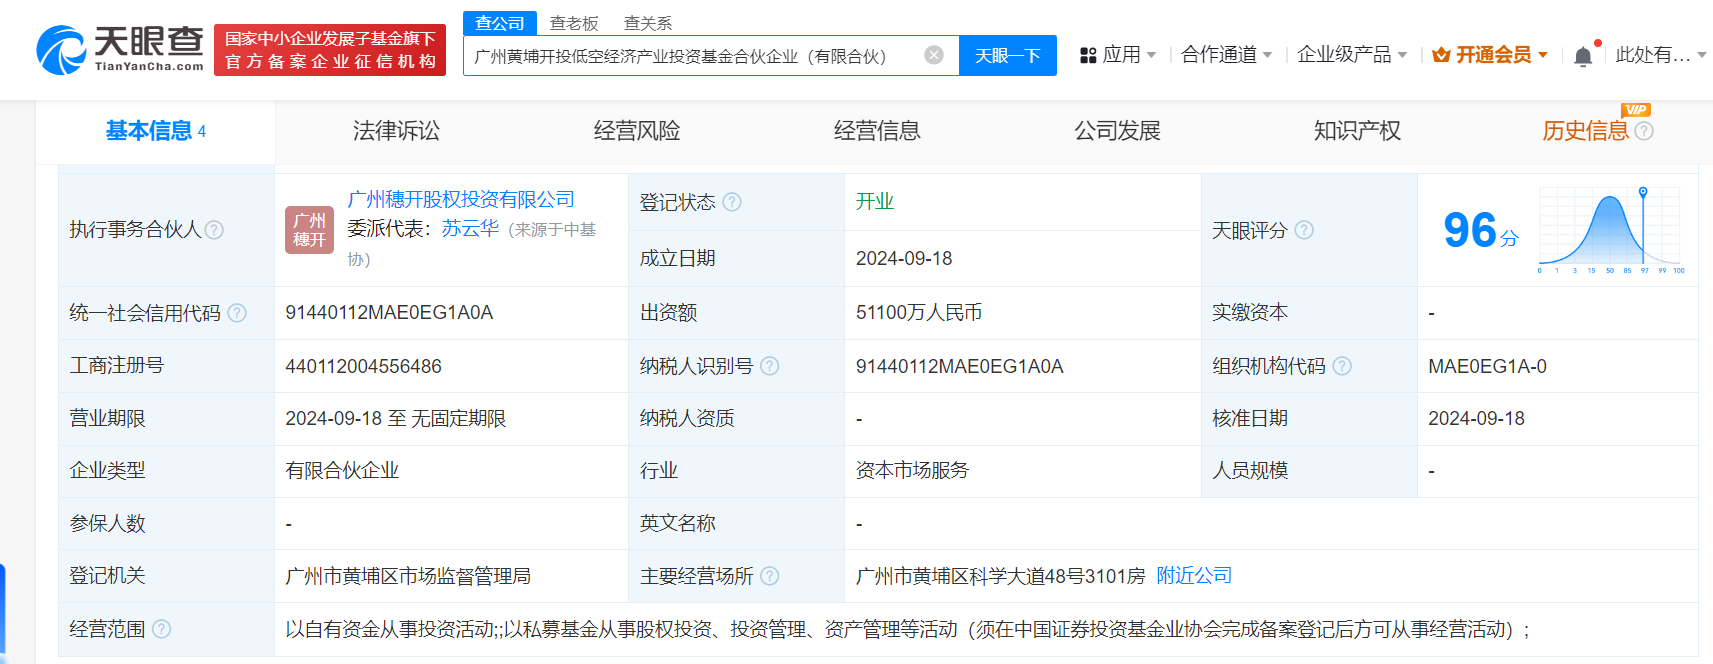Select the 有限合伙企业 enterprise type
Image resolution: width=1713 pixels, height=664 pixels.
pyautogui.click(x=342, y=471)
